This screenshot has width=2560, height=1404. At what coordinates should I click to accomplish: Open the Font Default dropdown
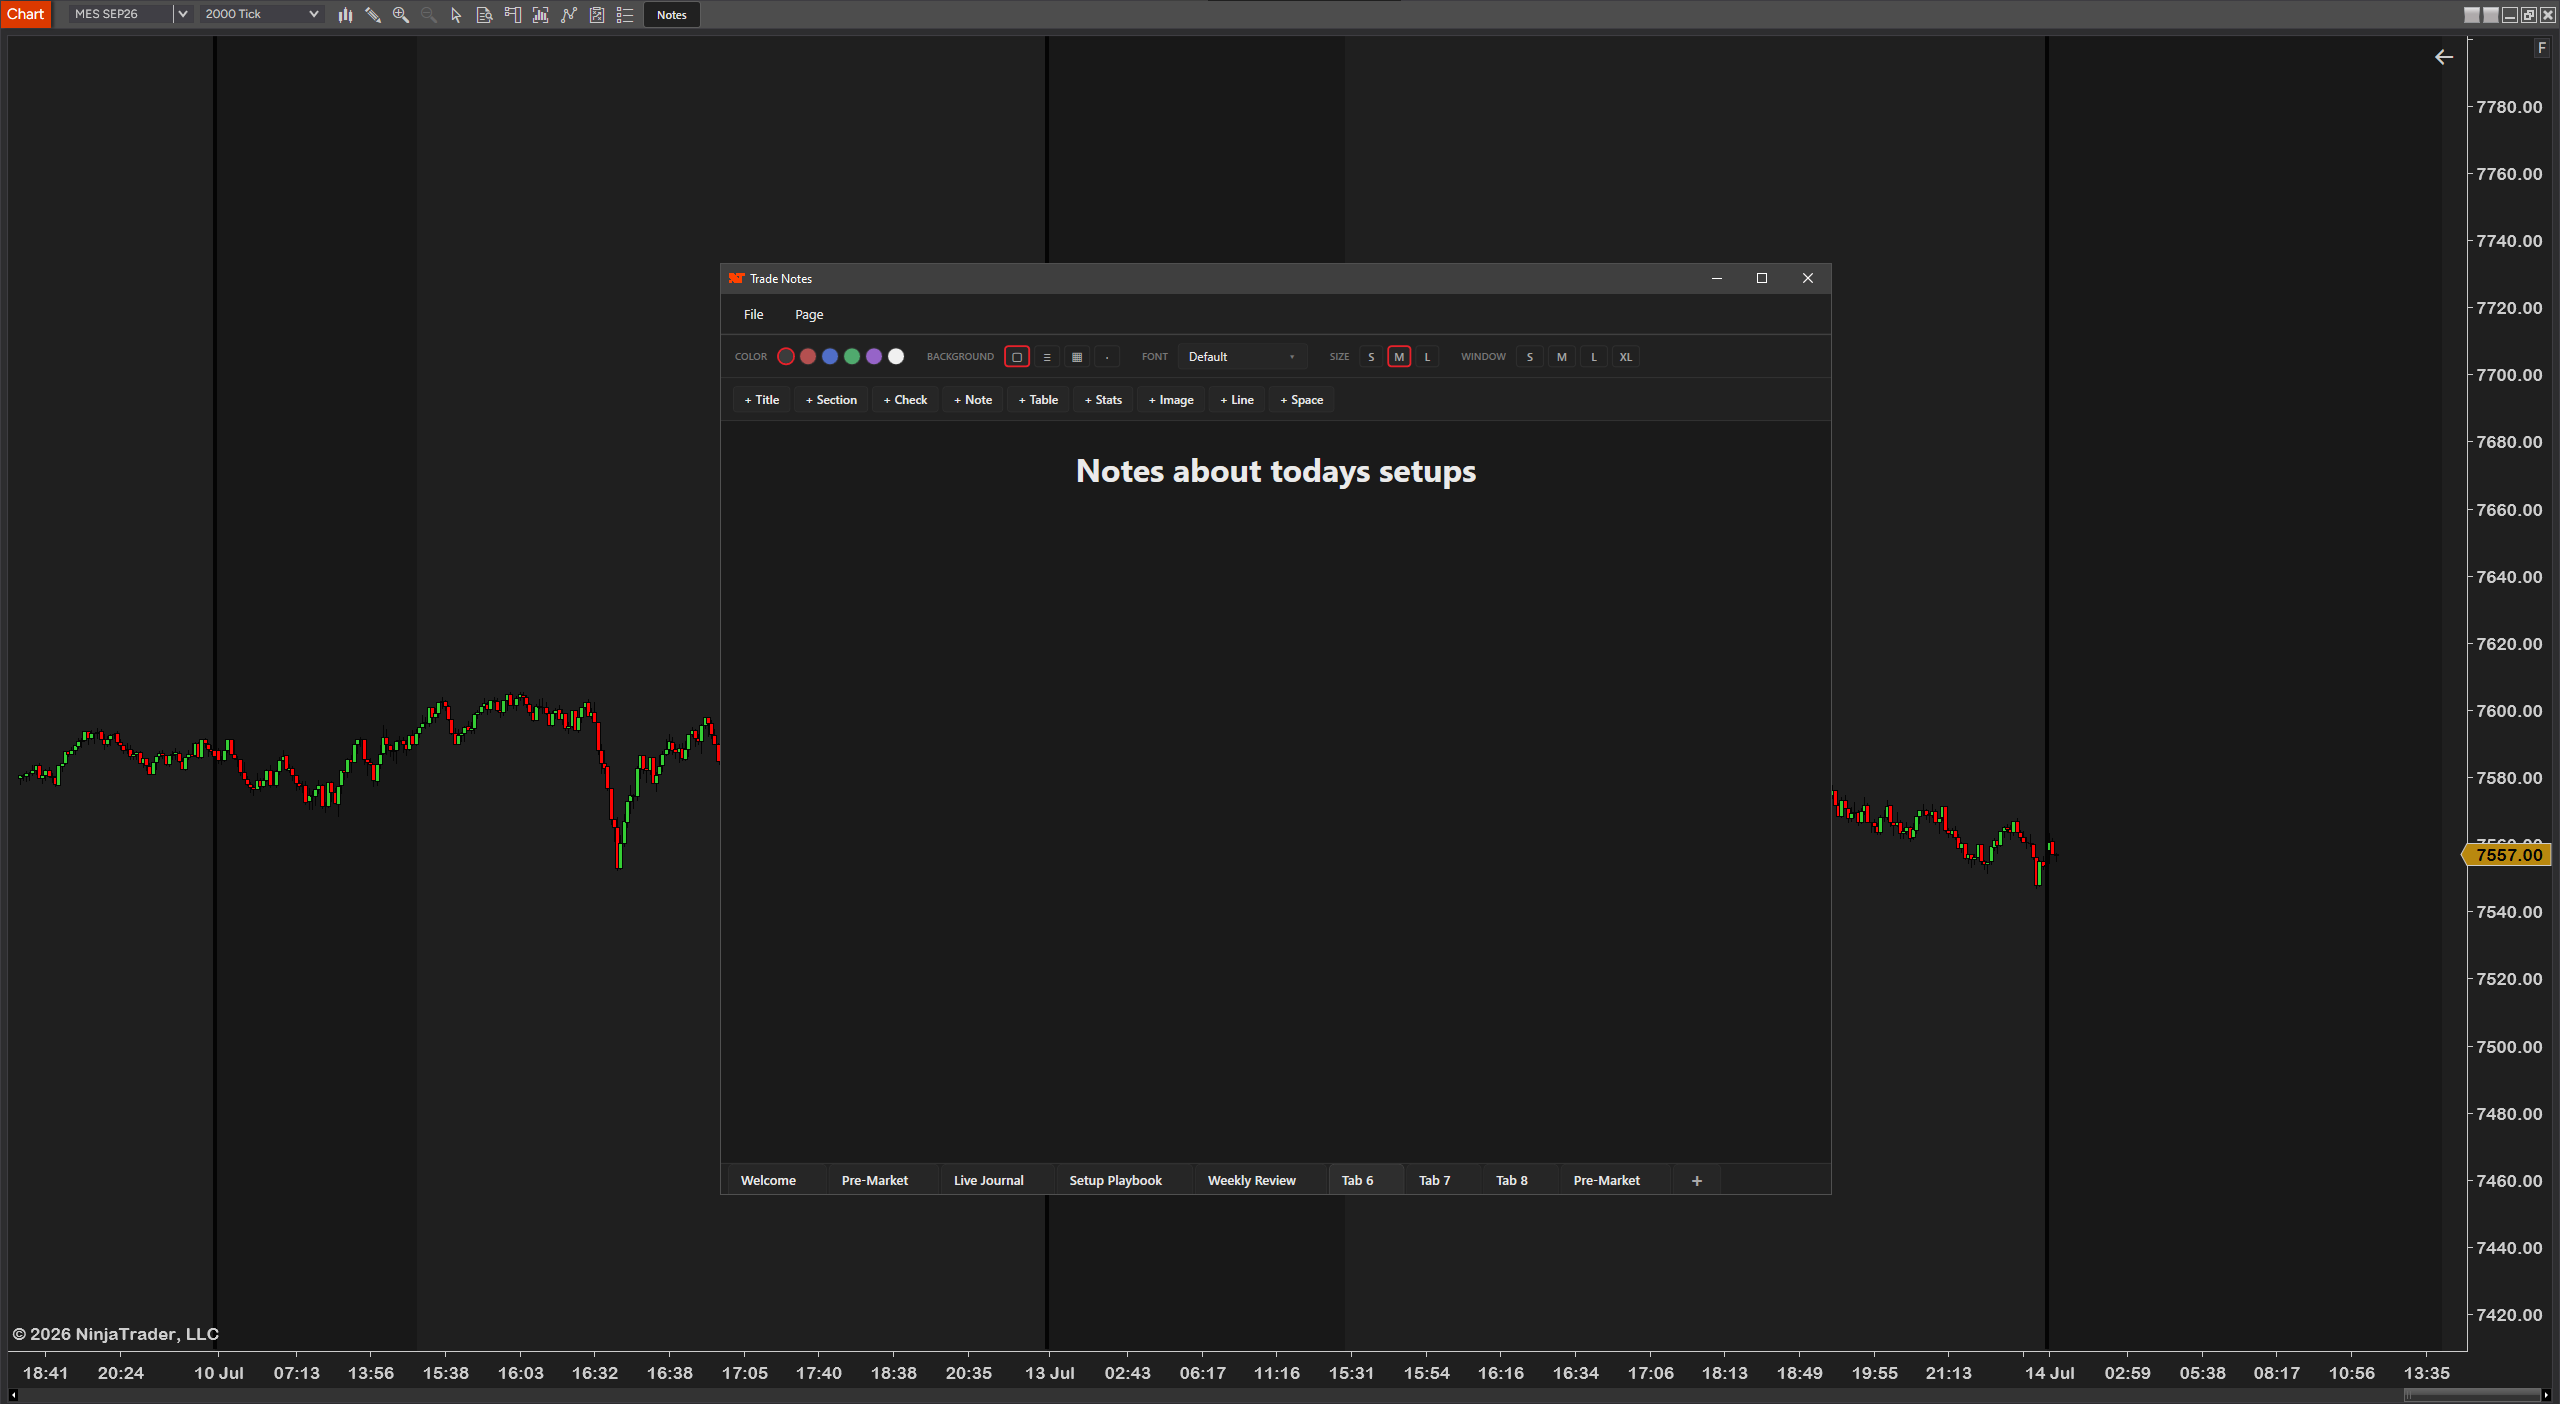[x=1242, y=357]
